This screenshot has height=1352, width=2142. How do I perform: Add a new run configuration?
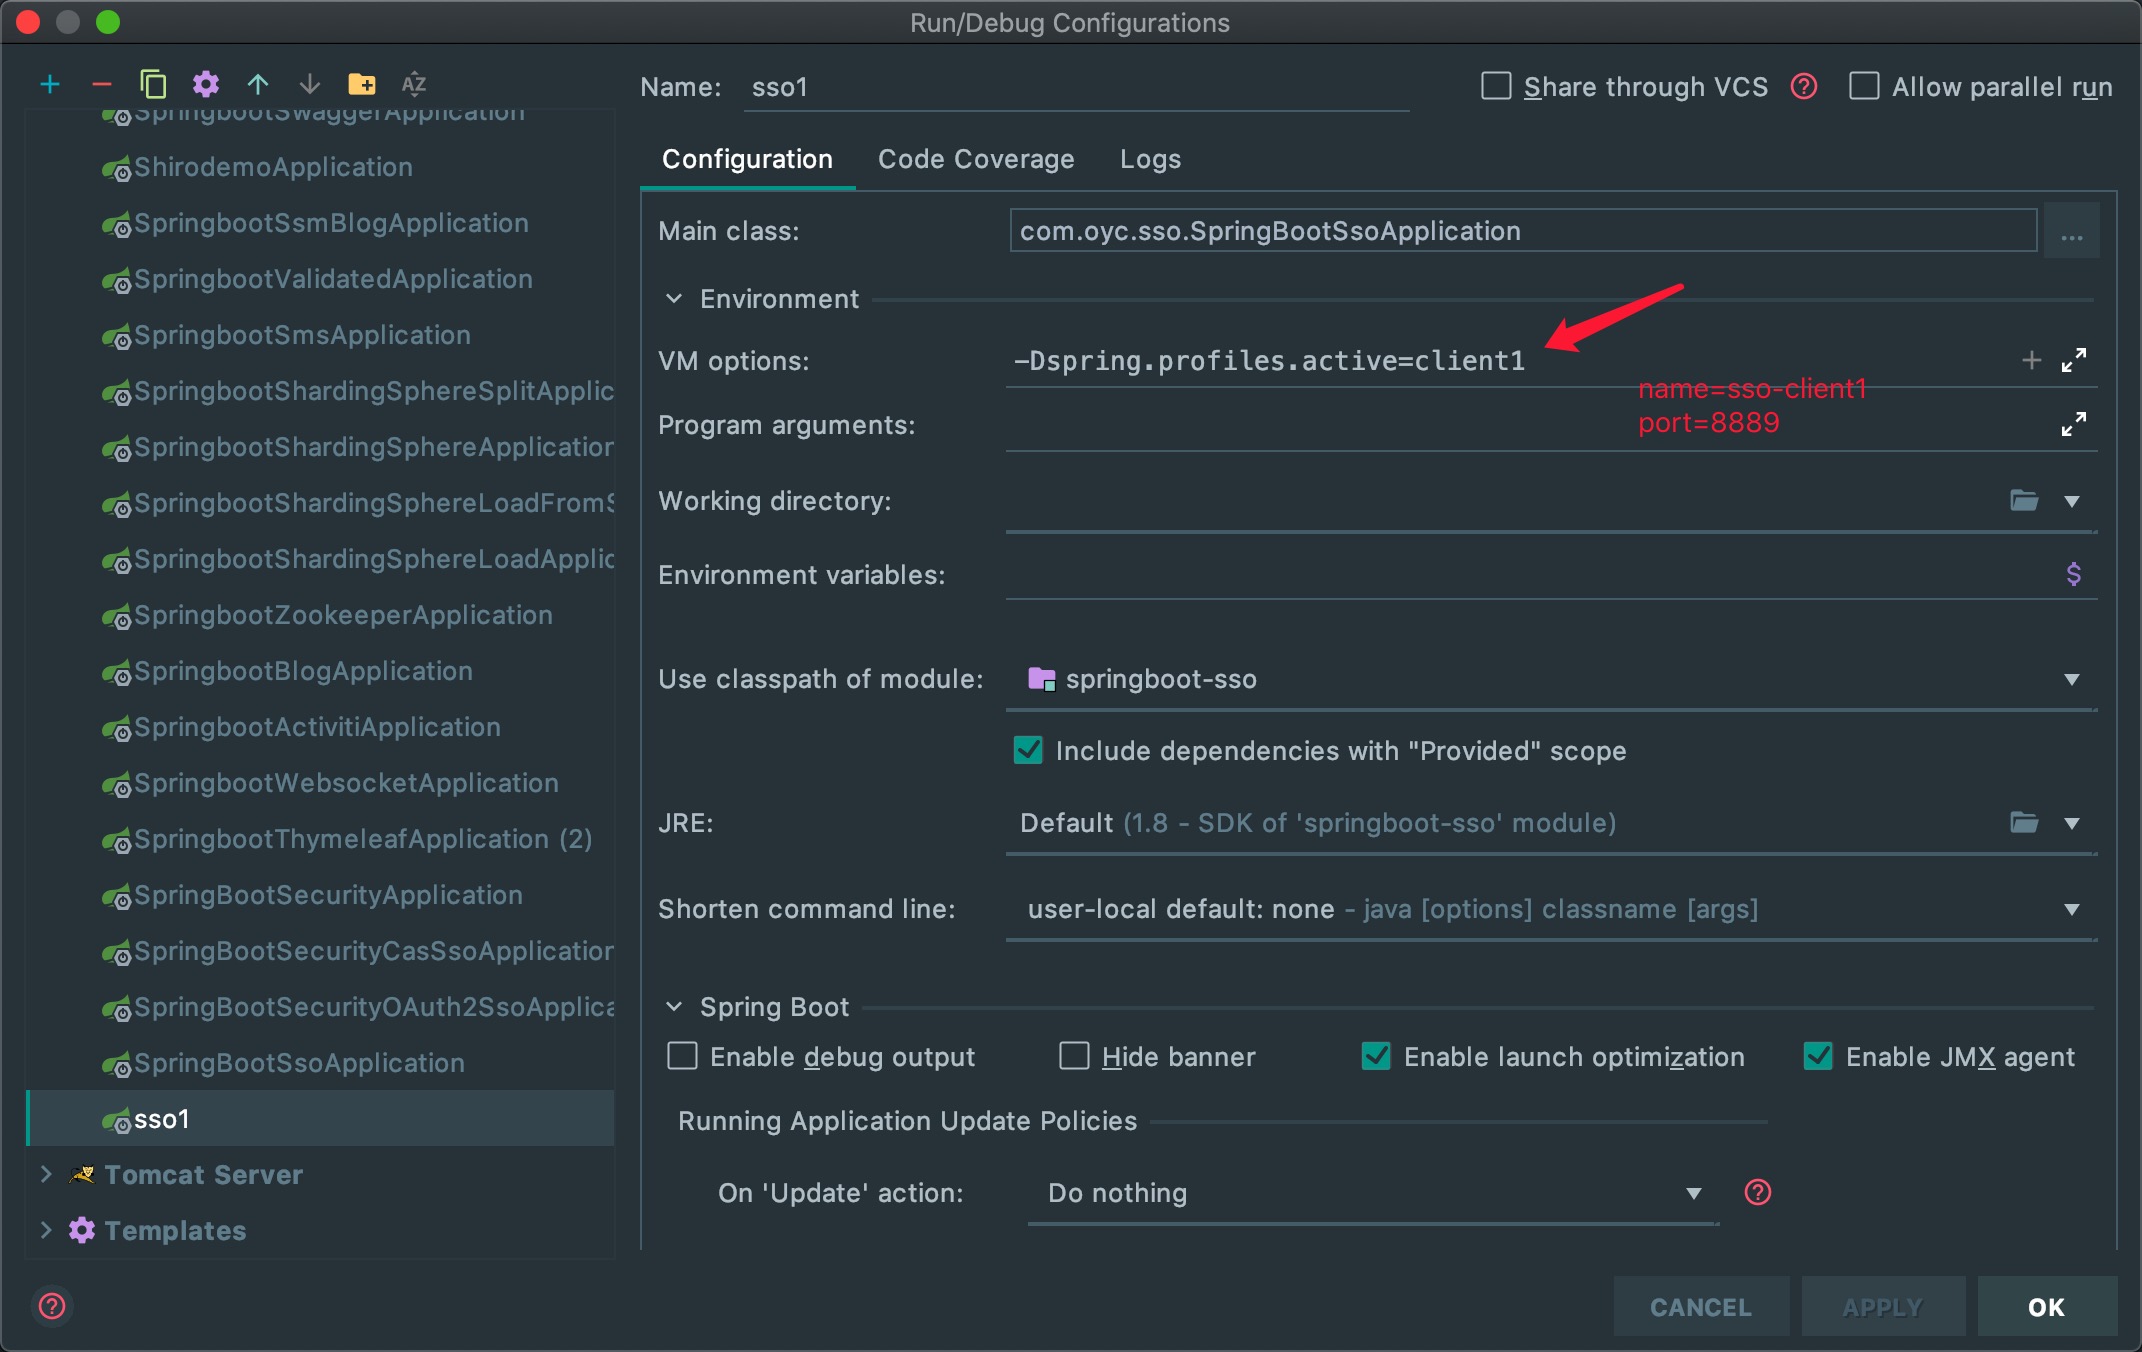(49, 84)
